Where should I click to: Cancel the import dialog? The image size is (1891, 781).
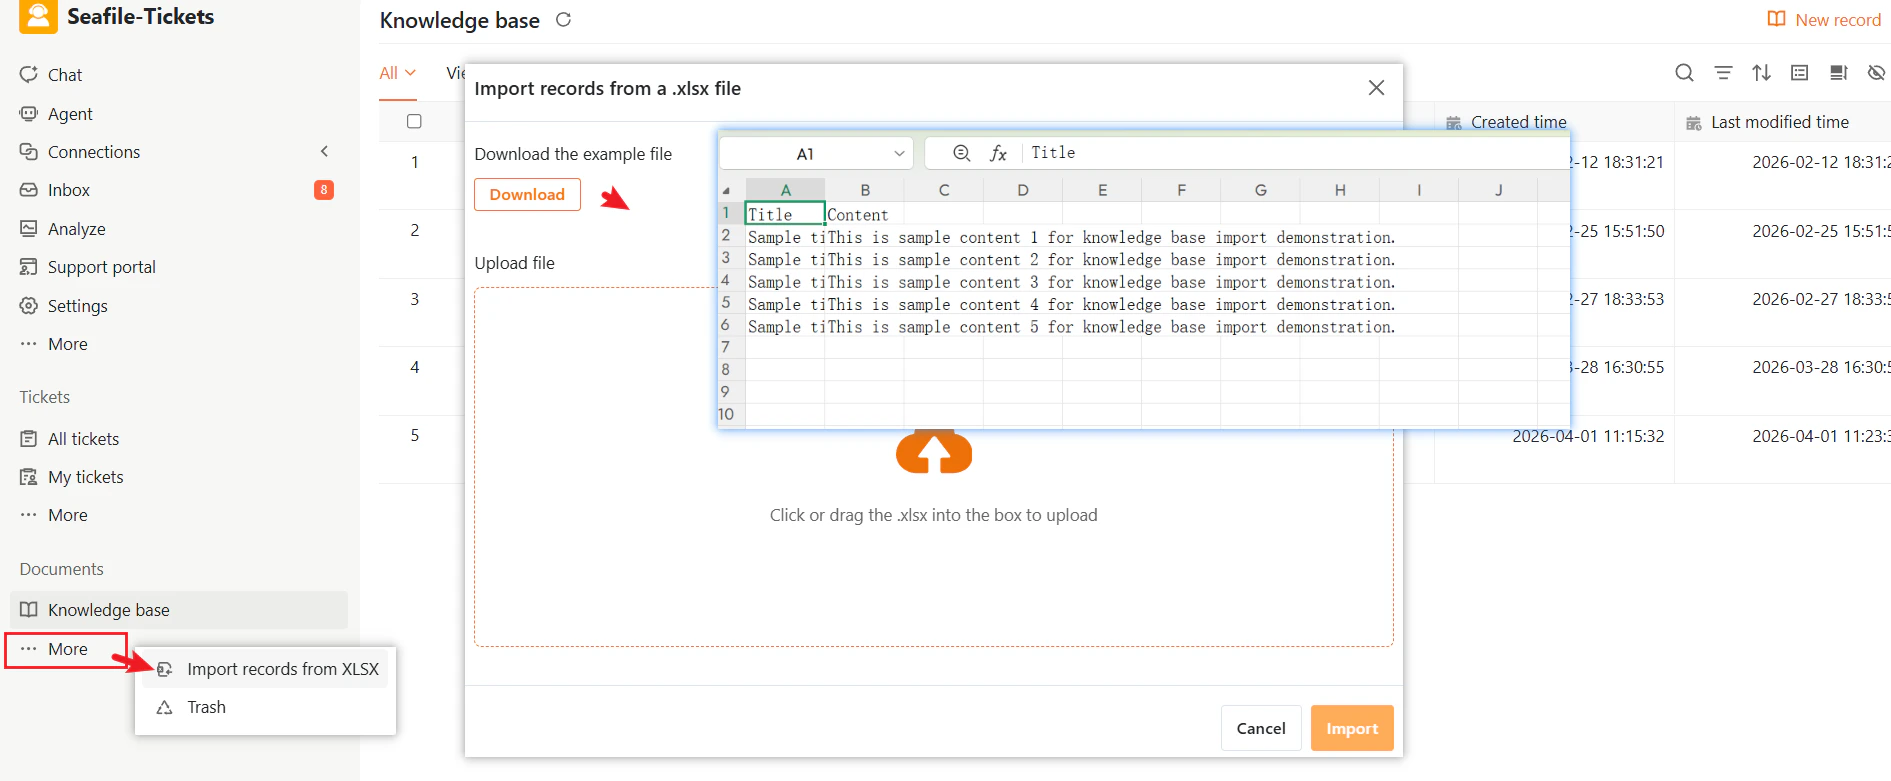tap(1261, 728)
